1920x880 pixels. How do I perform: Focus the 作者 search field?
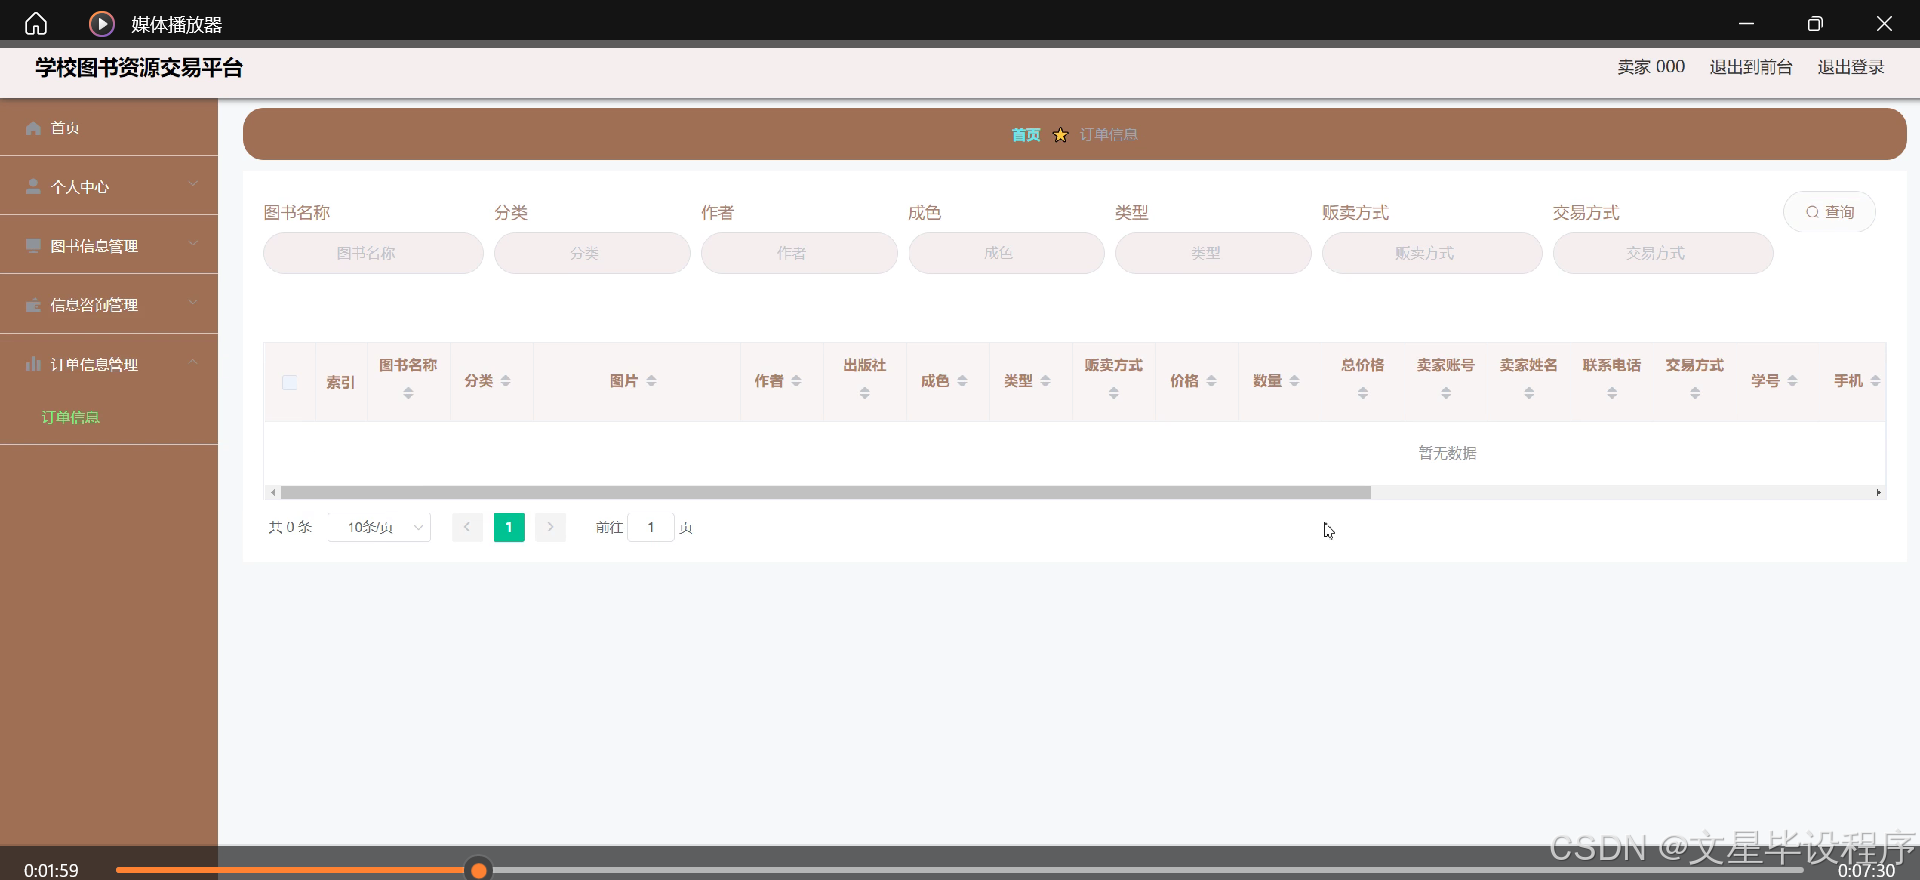click(799, 253)
